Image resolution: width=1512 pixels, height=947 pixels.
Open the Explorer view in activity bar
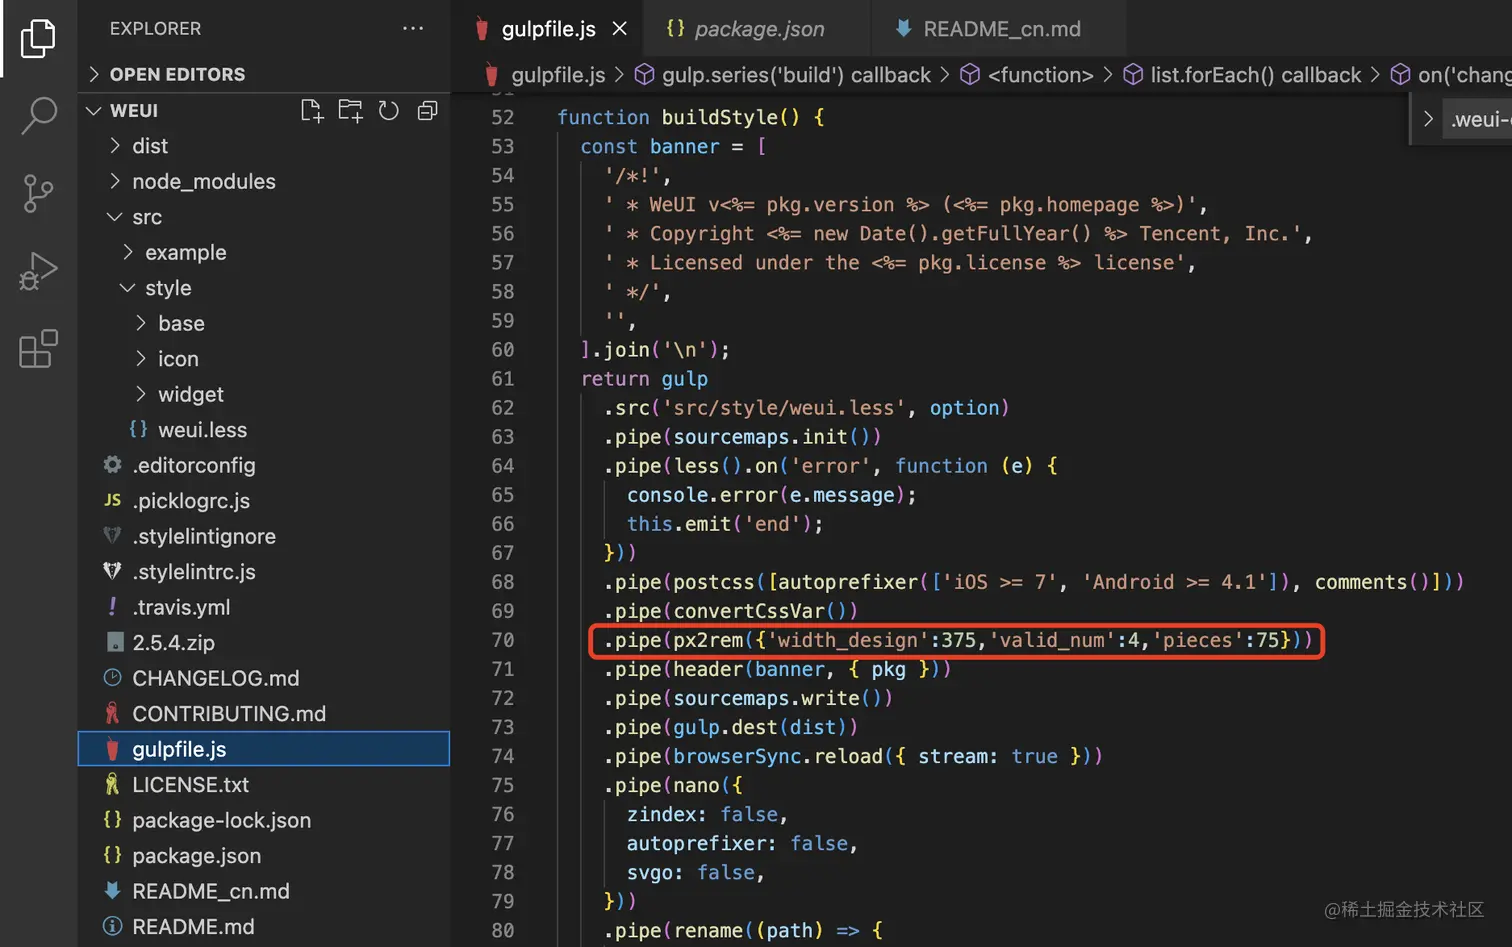[x=38, y=38]
